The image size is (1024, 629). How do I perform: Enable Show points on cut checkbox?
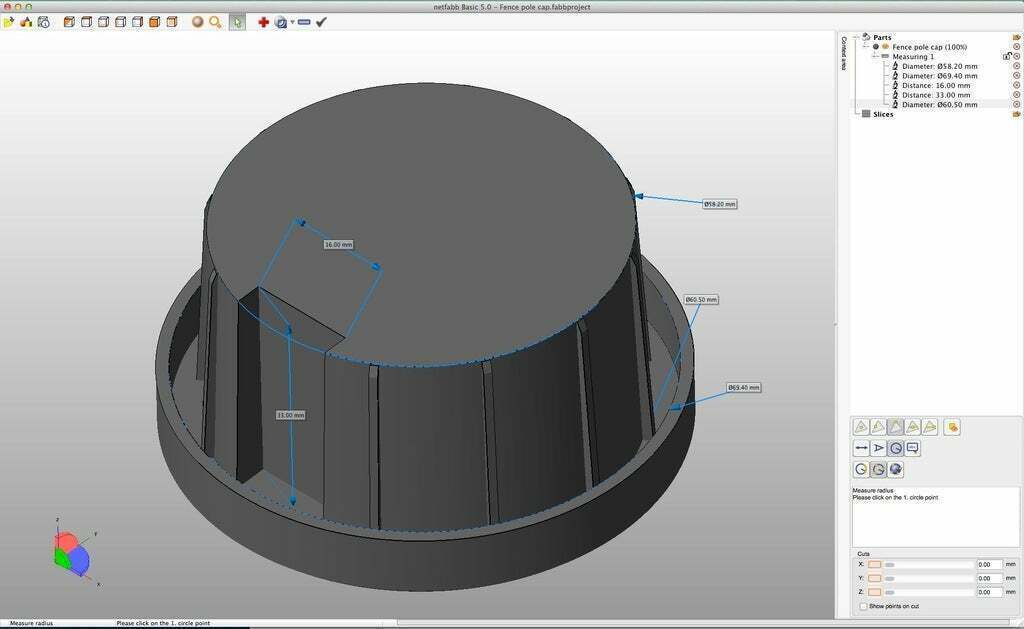[x=864, y=606]
